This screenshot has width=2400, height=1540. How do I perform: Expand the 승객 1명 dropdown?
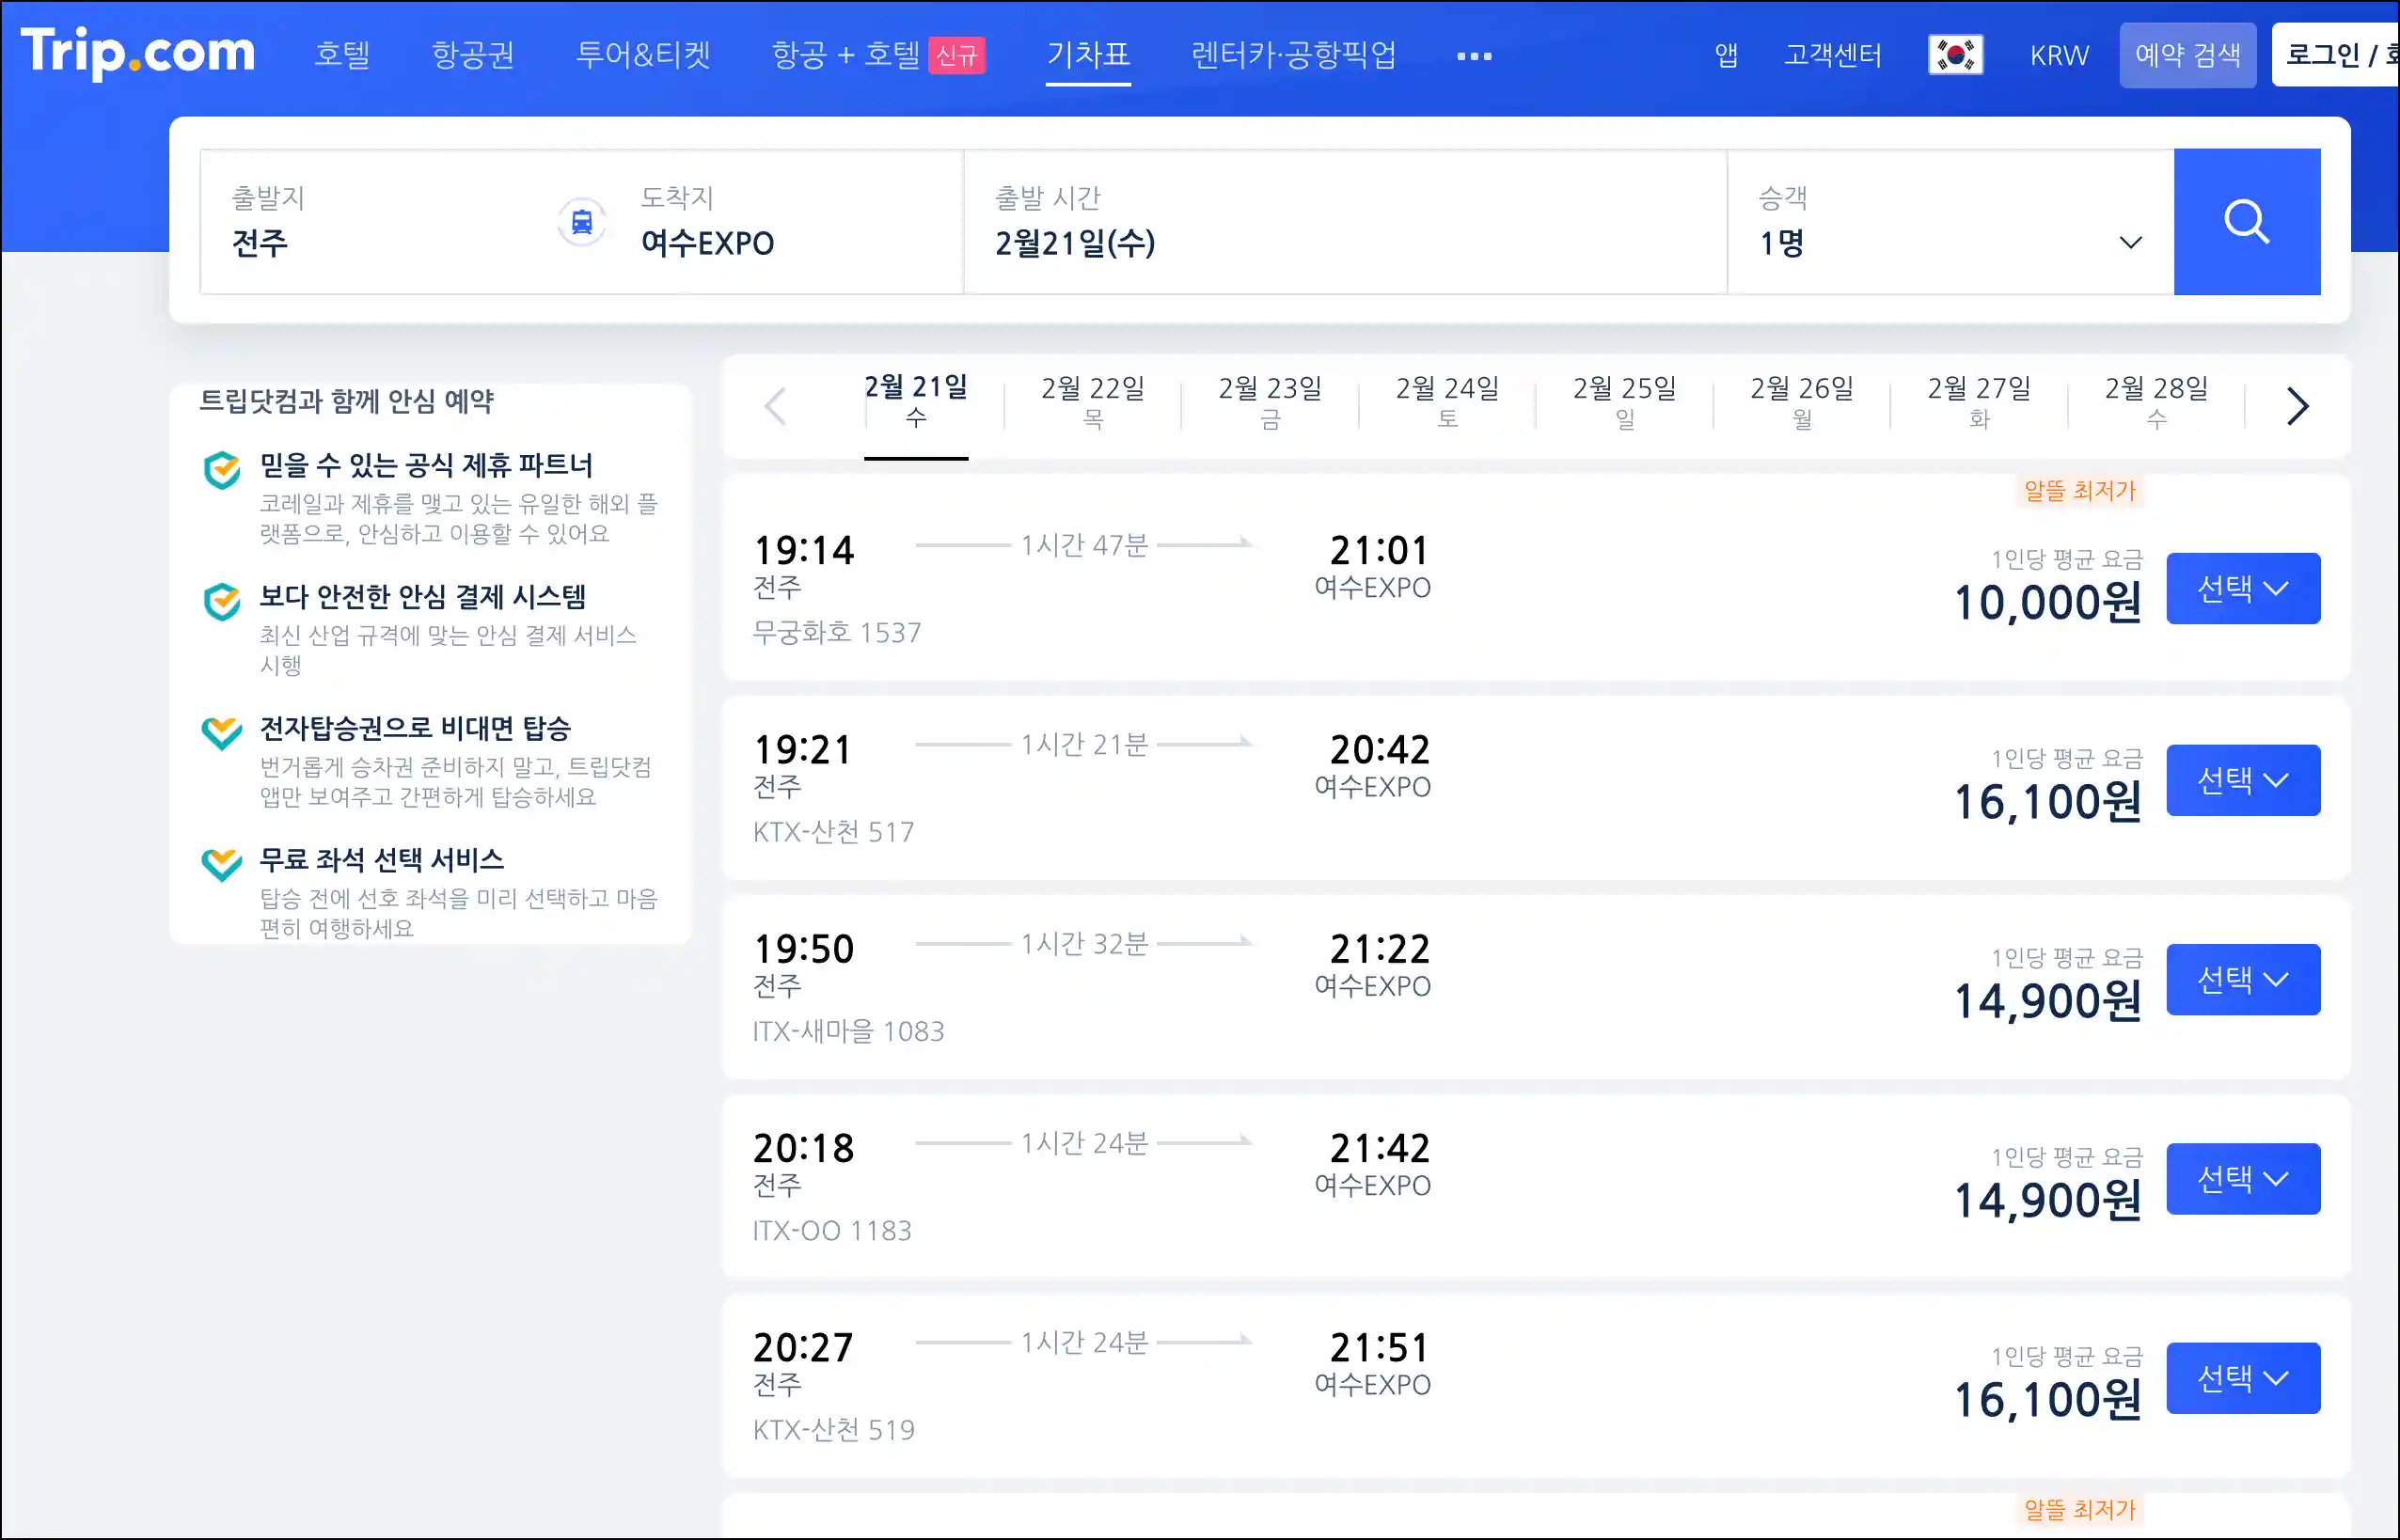tap(1950, 222)
